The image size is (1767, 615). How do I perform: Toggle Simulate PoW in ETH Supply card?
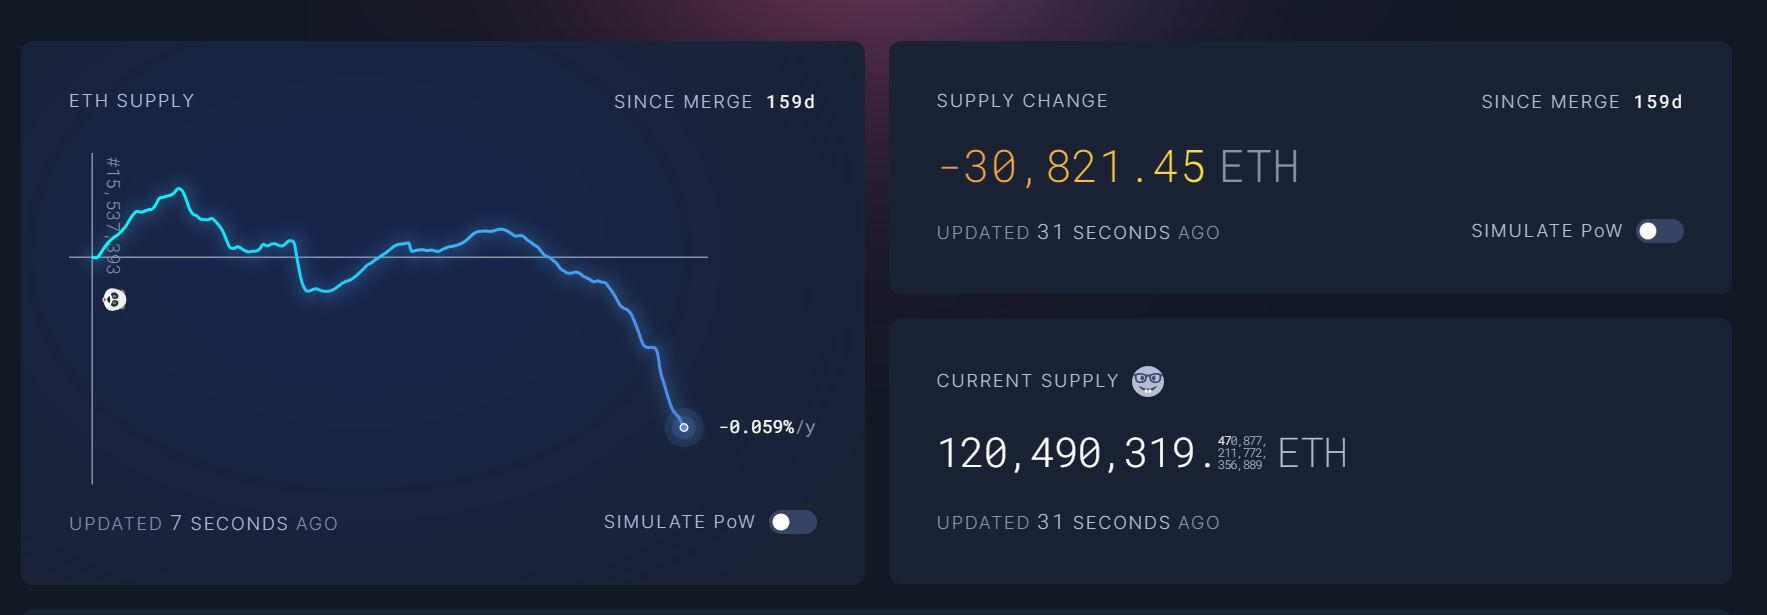792,522
